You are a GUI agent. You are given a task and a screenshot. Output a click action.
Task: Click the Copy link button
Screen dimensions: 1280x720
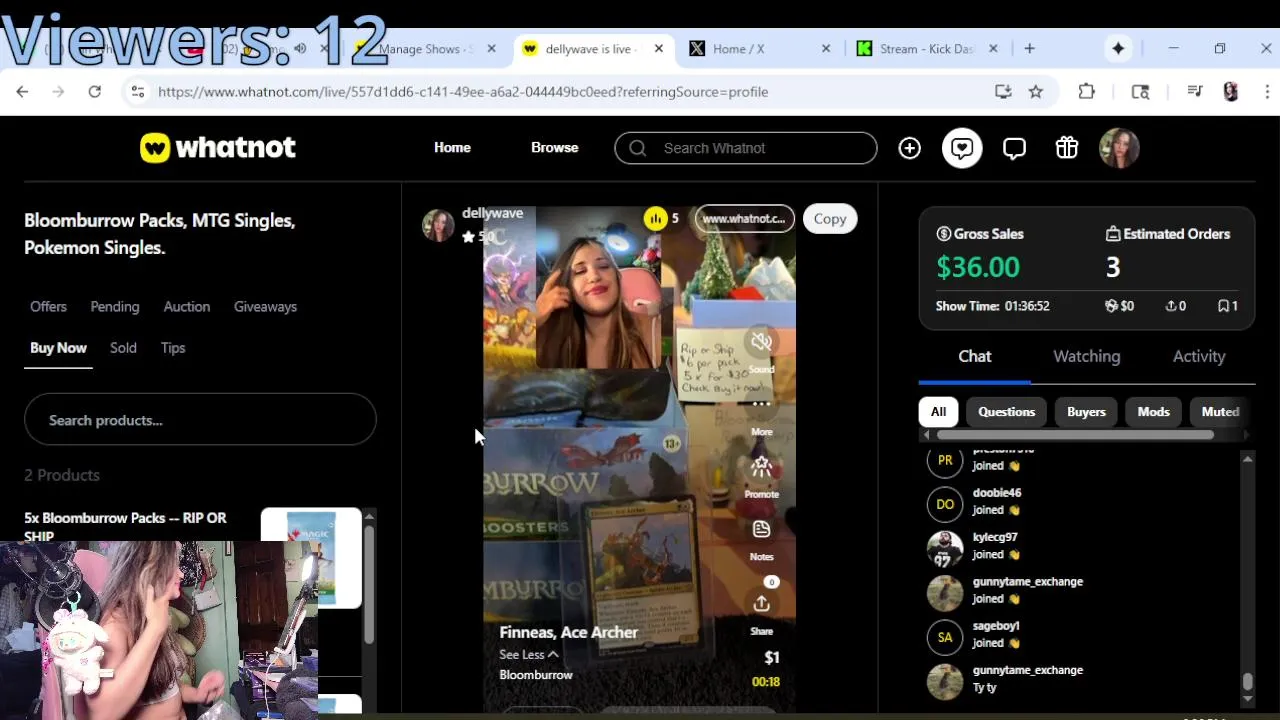pos(830,219)
